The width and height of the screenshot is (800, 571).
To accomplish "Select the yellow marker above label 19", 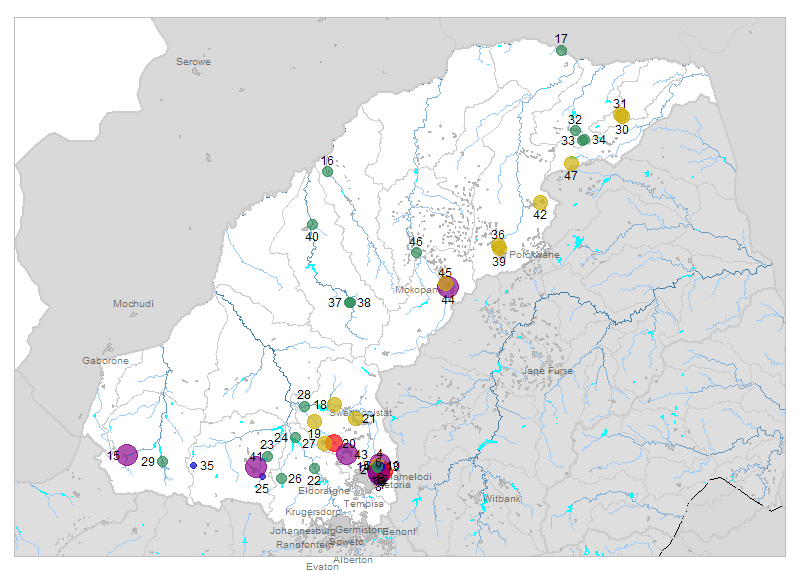I will tap(314, 421).
